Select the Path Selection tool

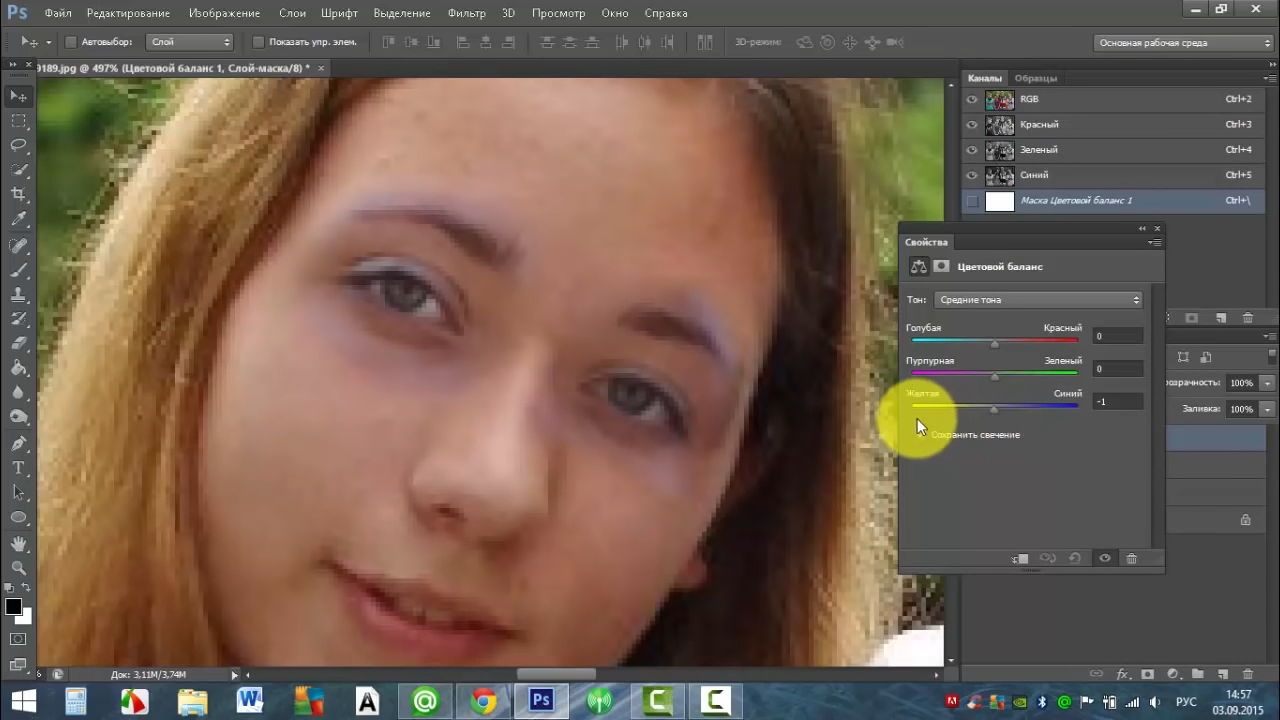(19, 492)
